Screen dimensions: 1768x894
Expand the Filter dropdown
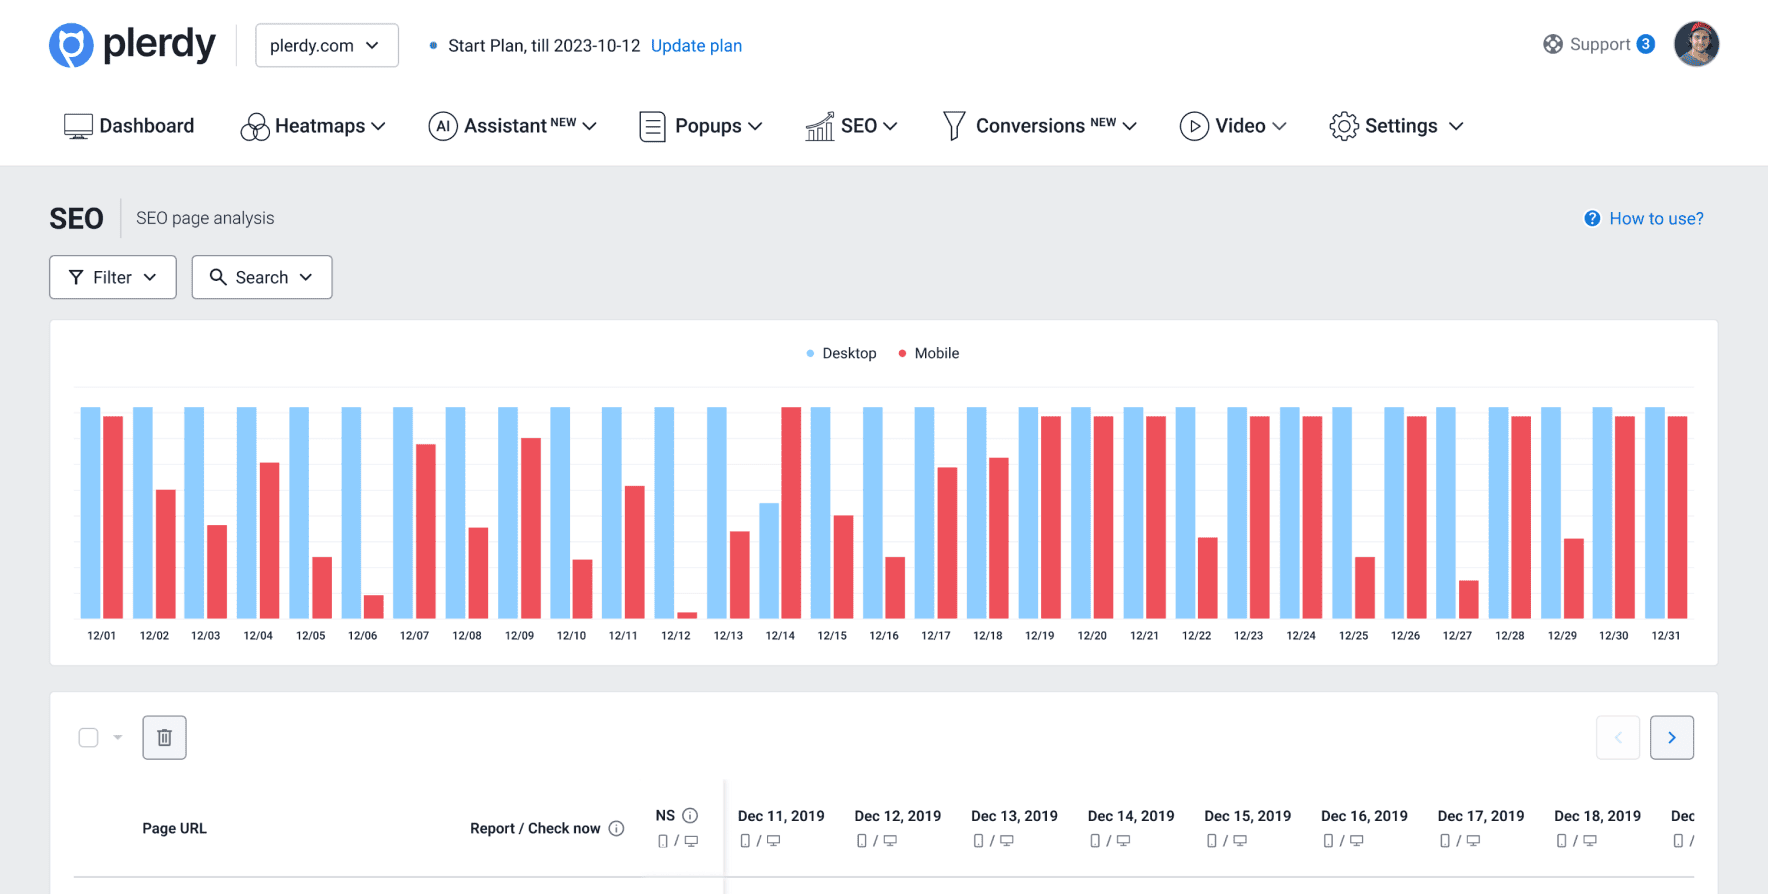coord(113,277)
